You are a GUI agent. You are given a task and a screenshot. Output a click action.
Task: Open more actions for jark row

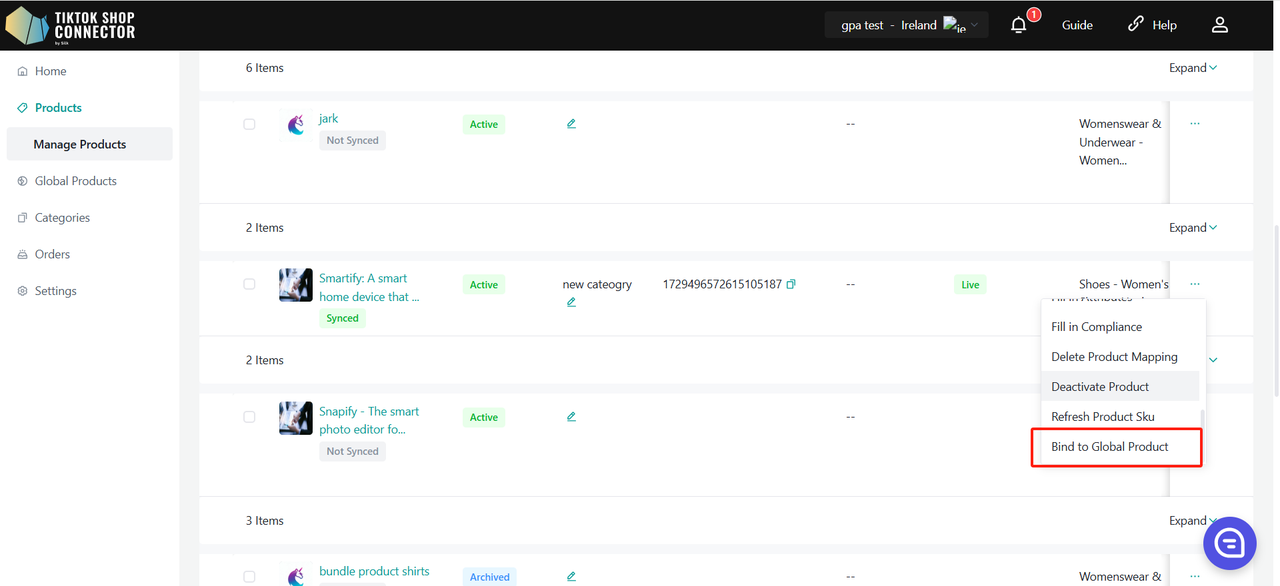click(x=1195, y=124)
